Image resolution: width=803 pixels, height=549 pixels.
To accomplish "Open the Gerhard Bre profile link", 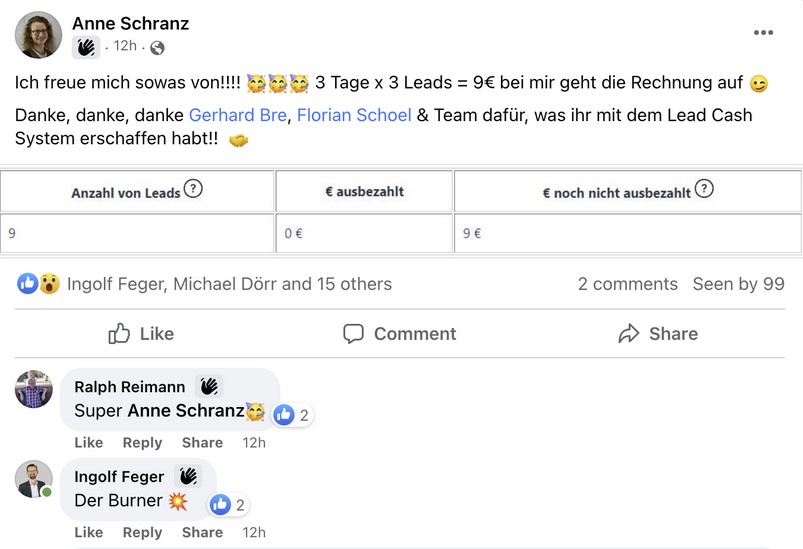I will pyautogui.click(x=237, y=115).
